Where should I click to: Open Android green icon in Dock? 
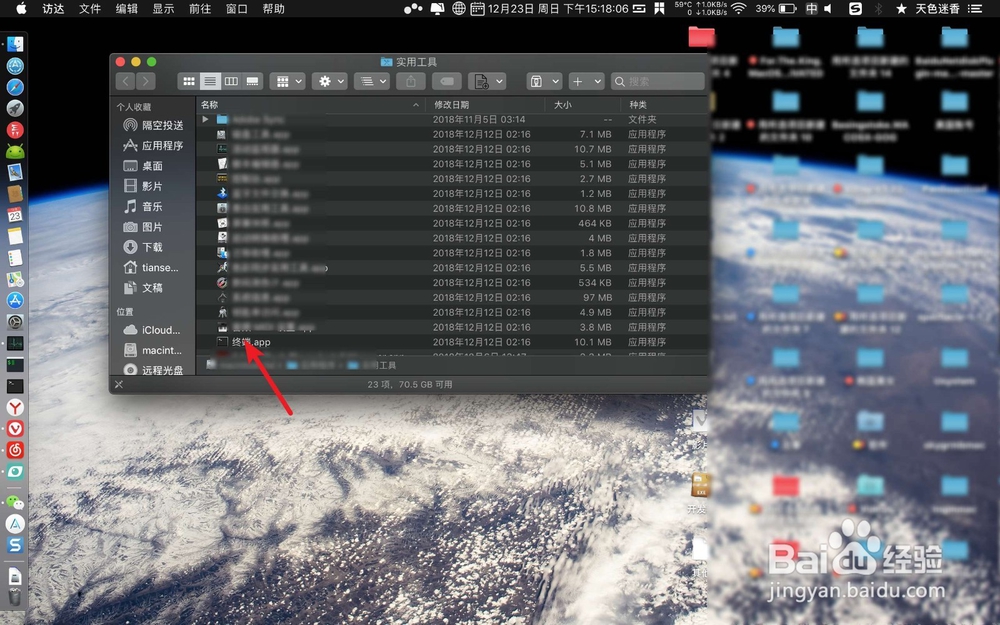coord(15,151)
